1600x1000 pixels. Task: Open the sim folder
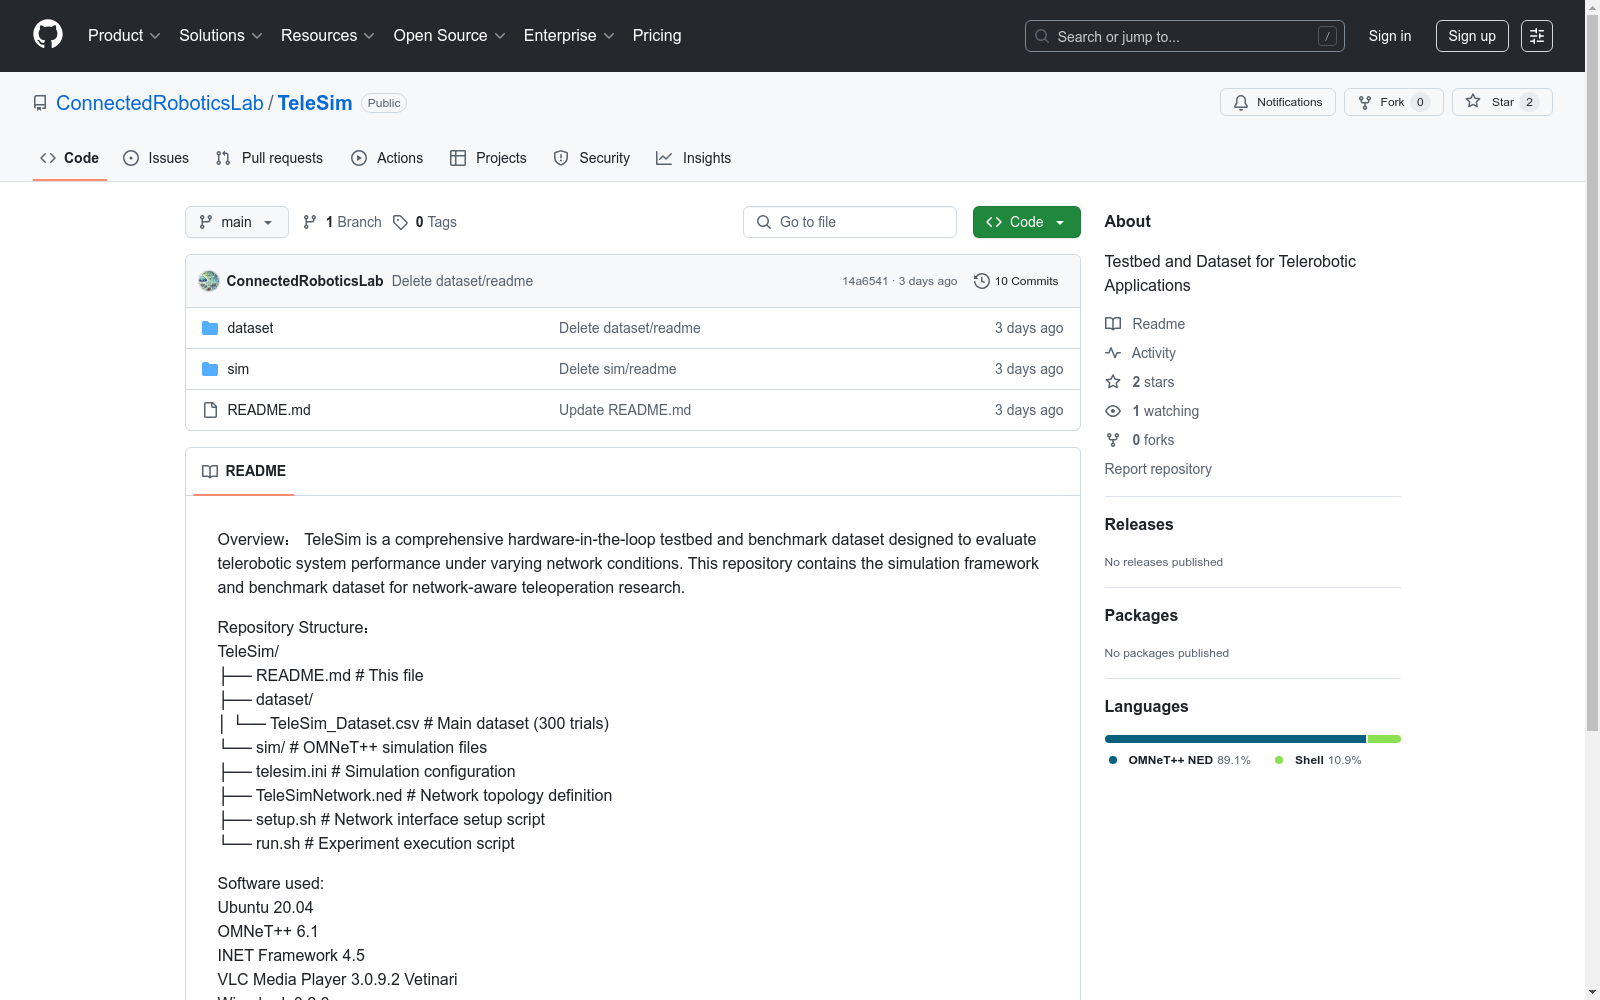point(238,369)
